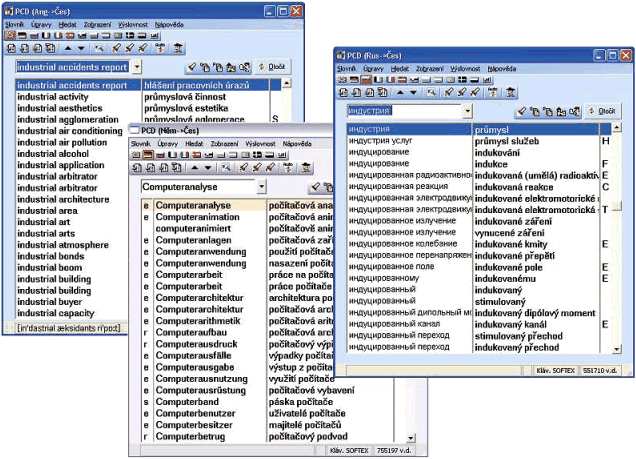This screenshot has width=636, height=459.
Task: Select 'industrial alcohol' entry in English list
Action: (53, 154)
